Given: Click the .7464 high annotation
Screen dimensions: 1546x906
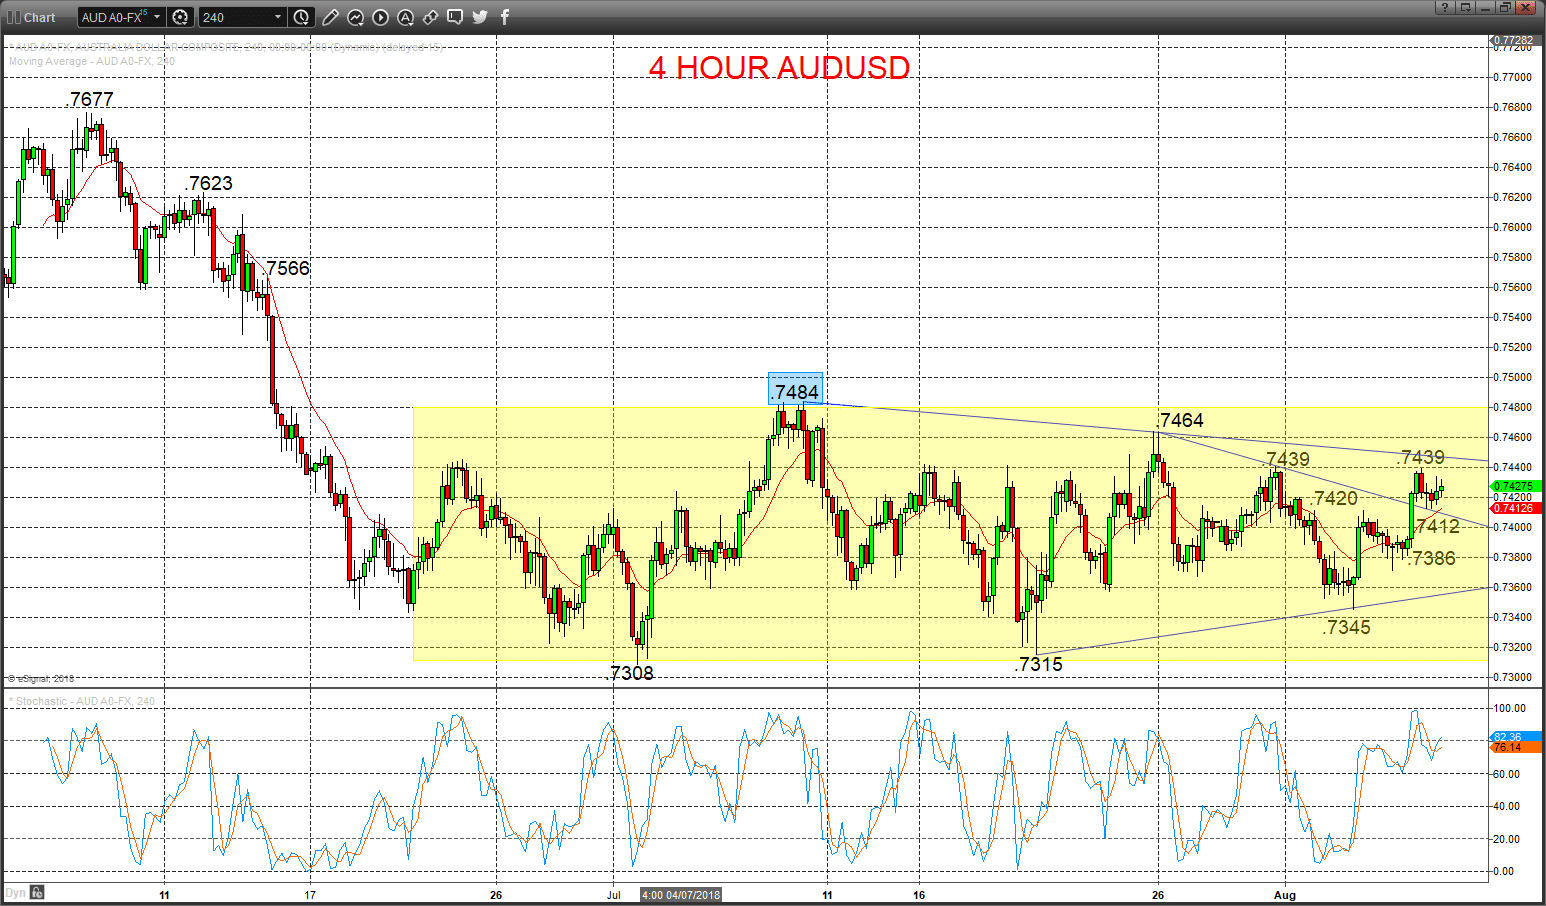Looking at the screenshot, I should [1180, 420].
